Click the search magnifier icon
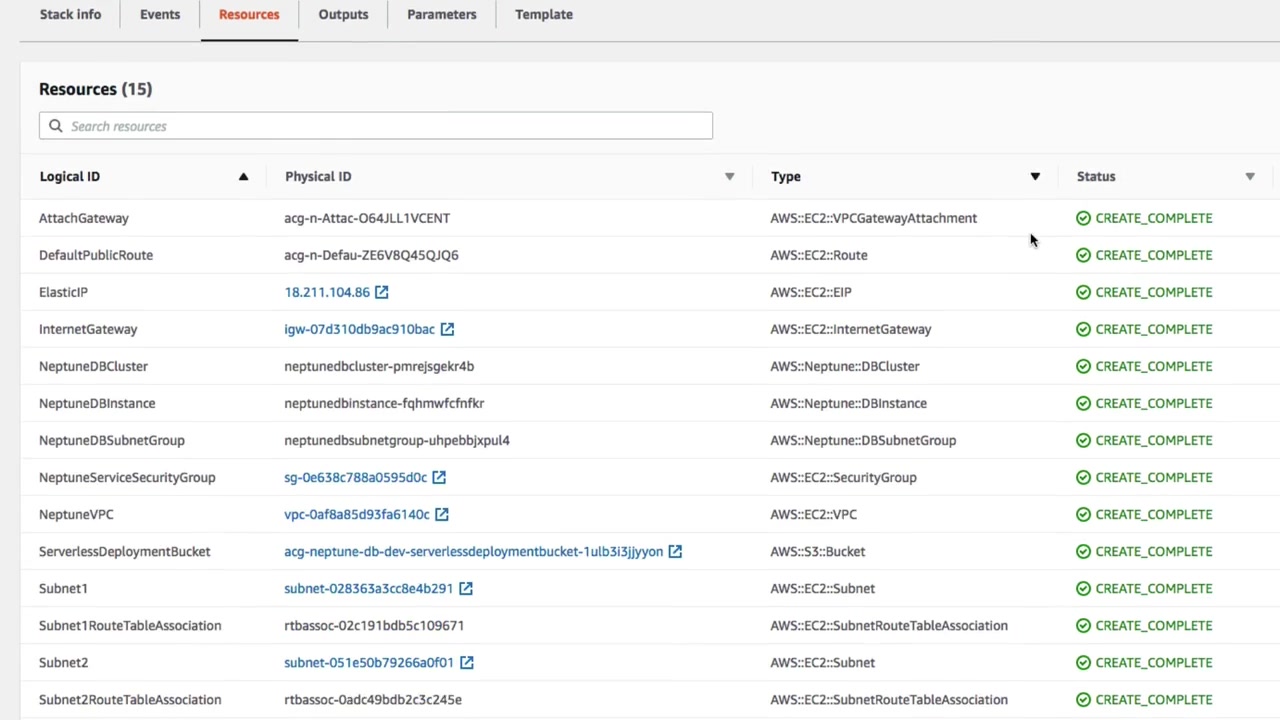1280x720 pixels. [x=56, y=126]
